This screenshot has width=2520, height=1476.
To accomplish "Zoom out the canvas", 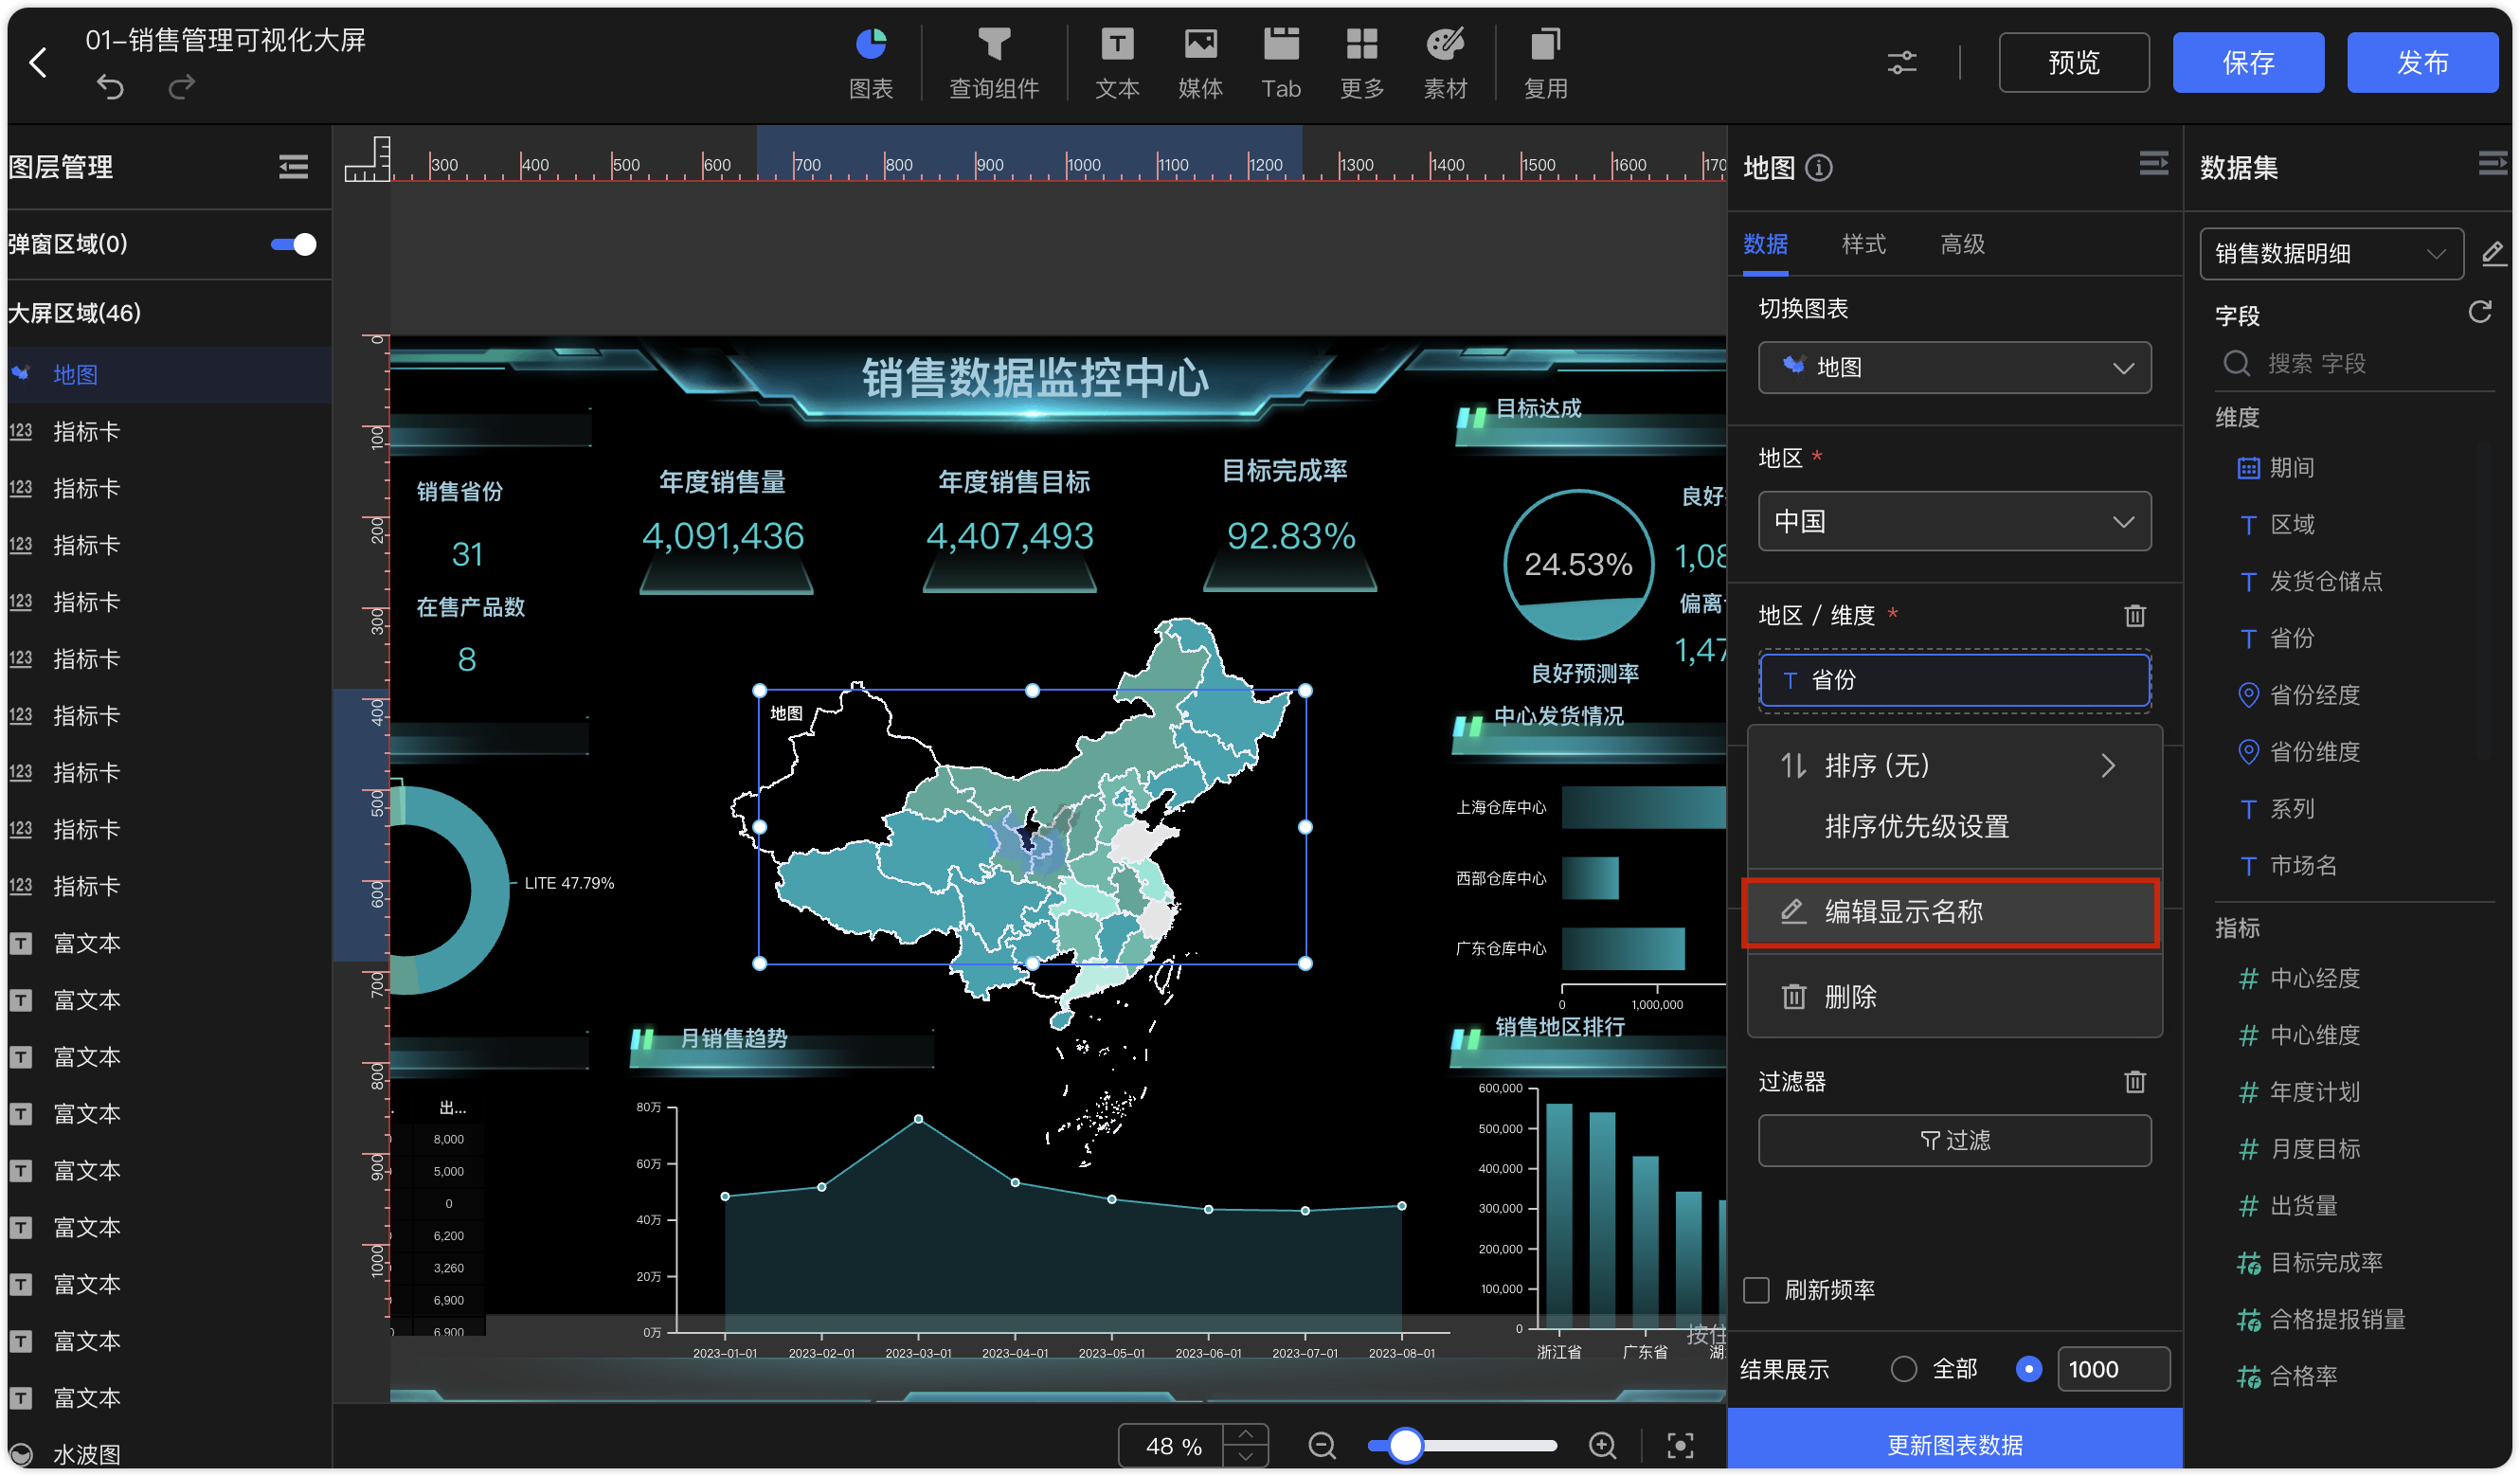I will pos(1322,1445).
